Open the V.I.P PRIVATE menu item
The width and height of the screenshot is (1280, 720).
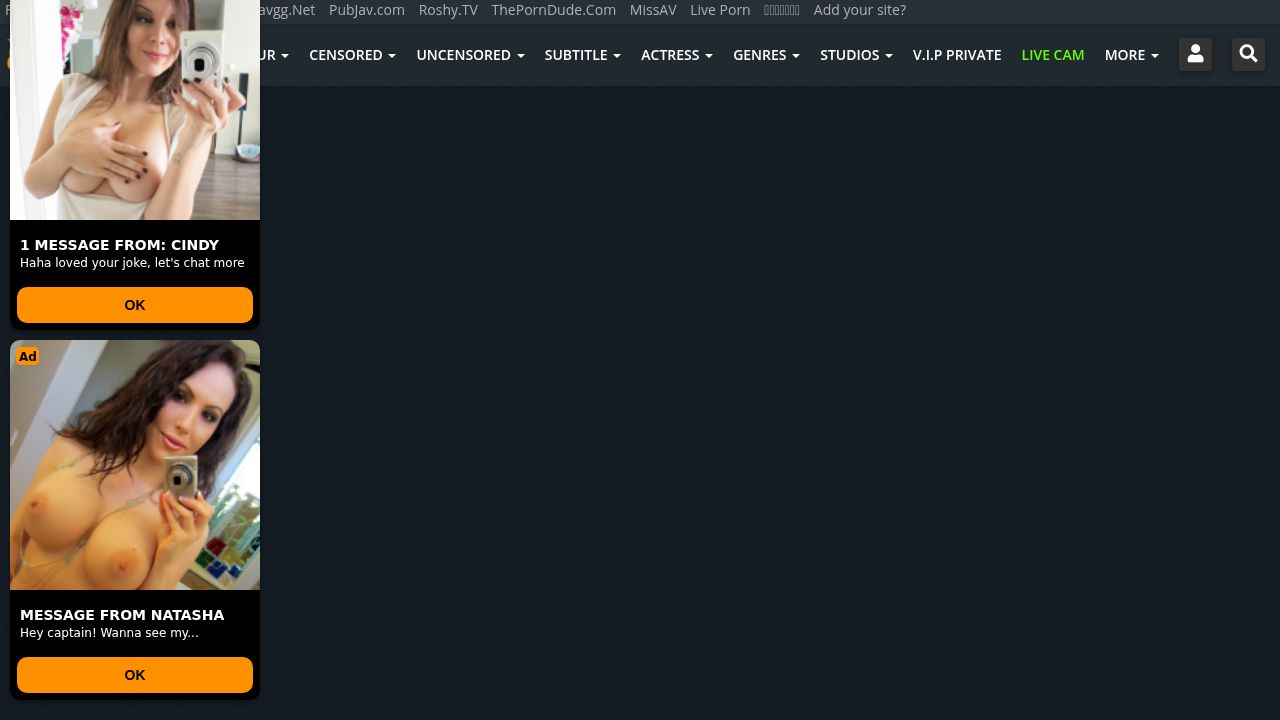tap(957, 55)
